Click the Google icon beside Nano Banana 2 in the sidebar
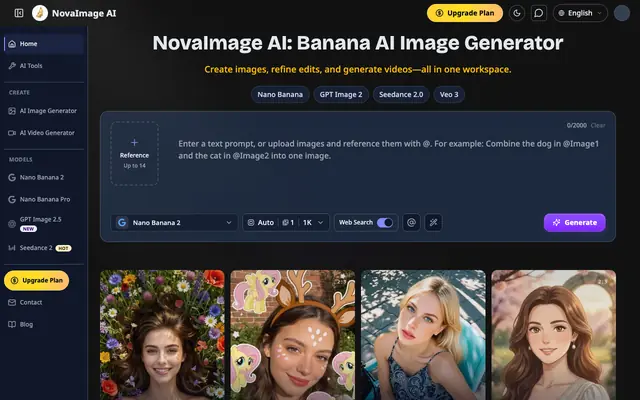Viewport: 640px width, 400px height. (x=12, y=178)
